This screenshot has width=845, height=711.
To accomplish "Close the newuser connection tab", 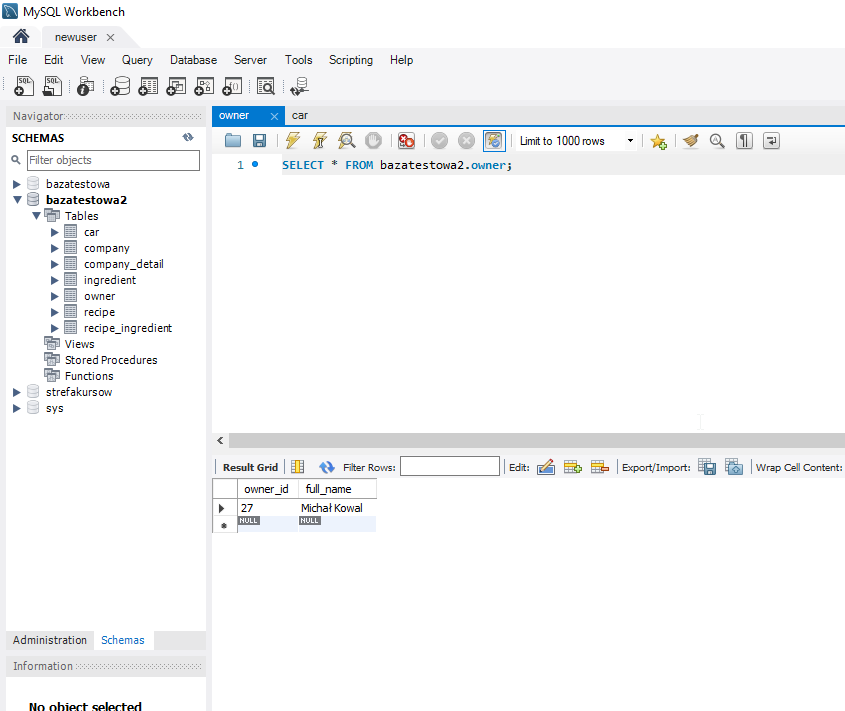I will [x=110, y=37].
